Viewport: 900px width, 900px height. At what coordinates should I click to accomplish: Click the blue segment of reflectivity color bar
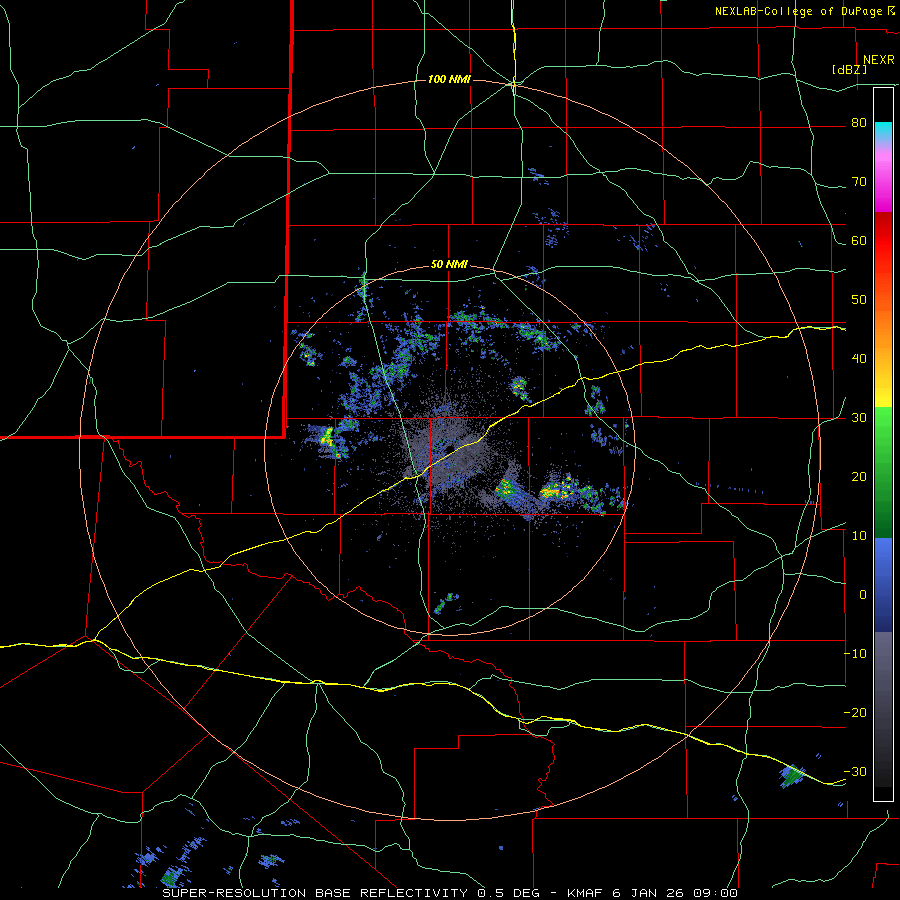pos(883,585)
